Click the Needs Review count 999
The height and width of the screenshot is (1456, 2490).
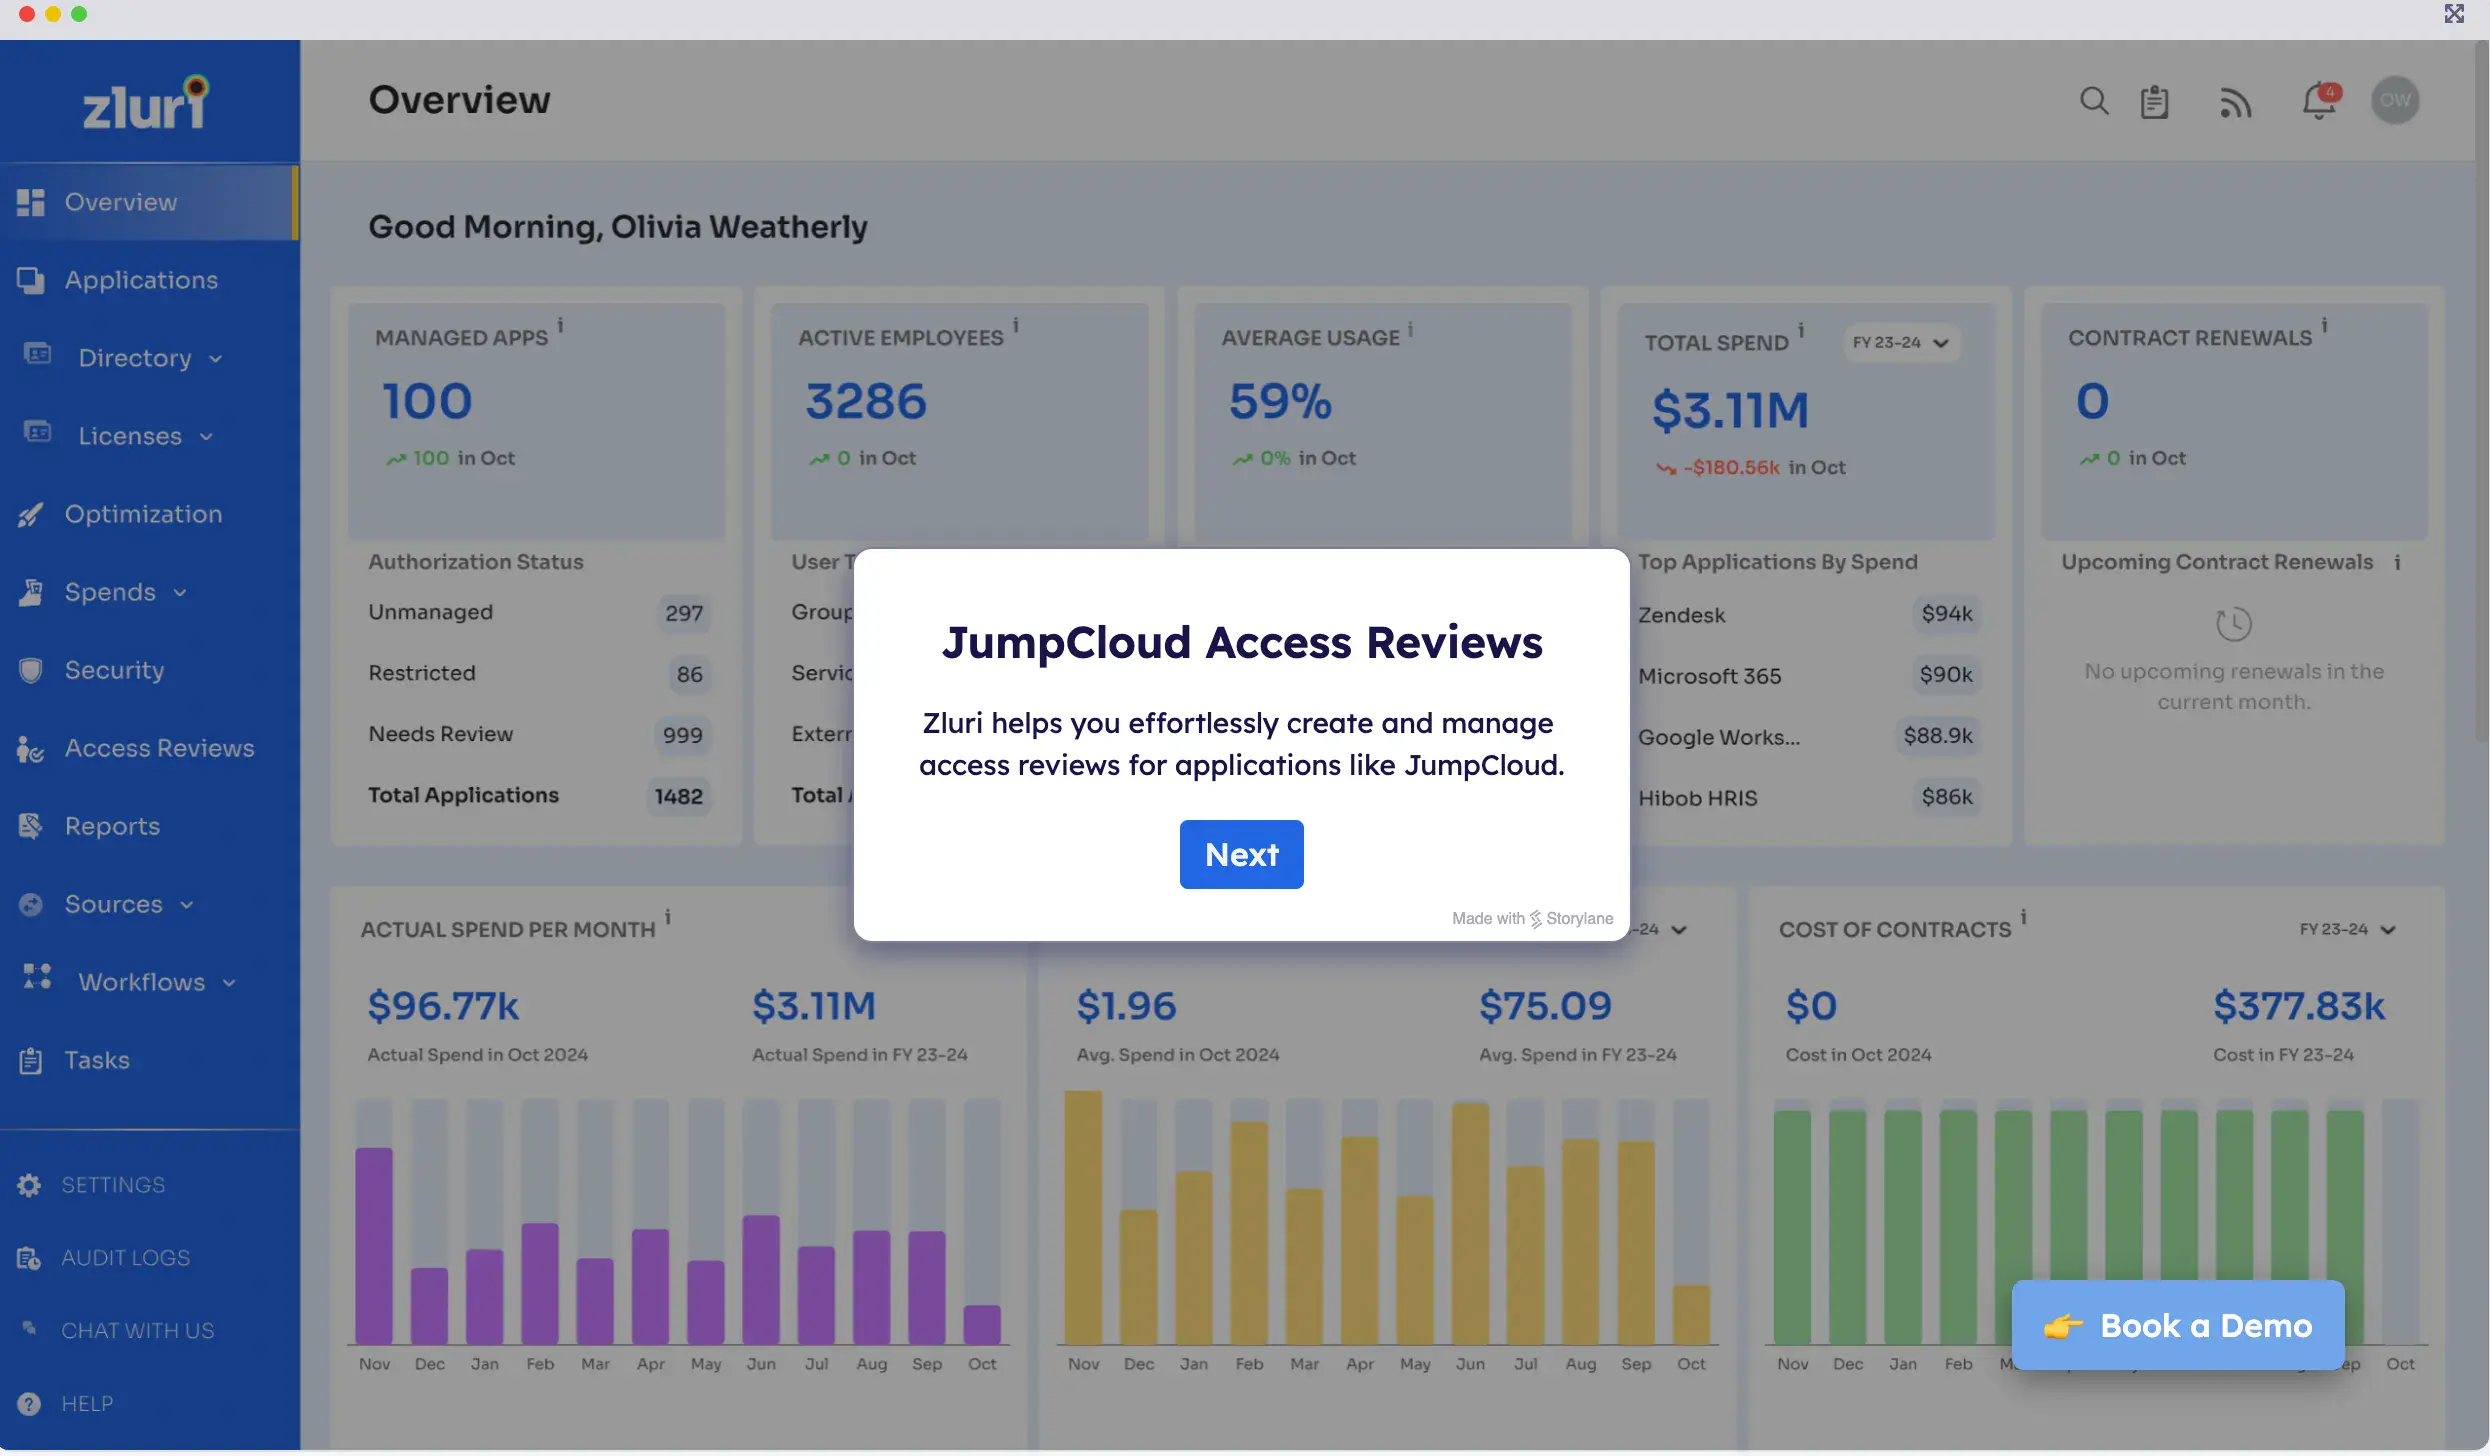point(682,735)
